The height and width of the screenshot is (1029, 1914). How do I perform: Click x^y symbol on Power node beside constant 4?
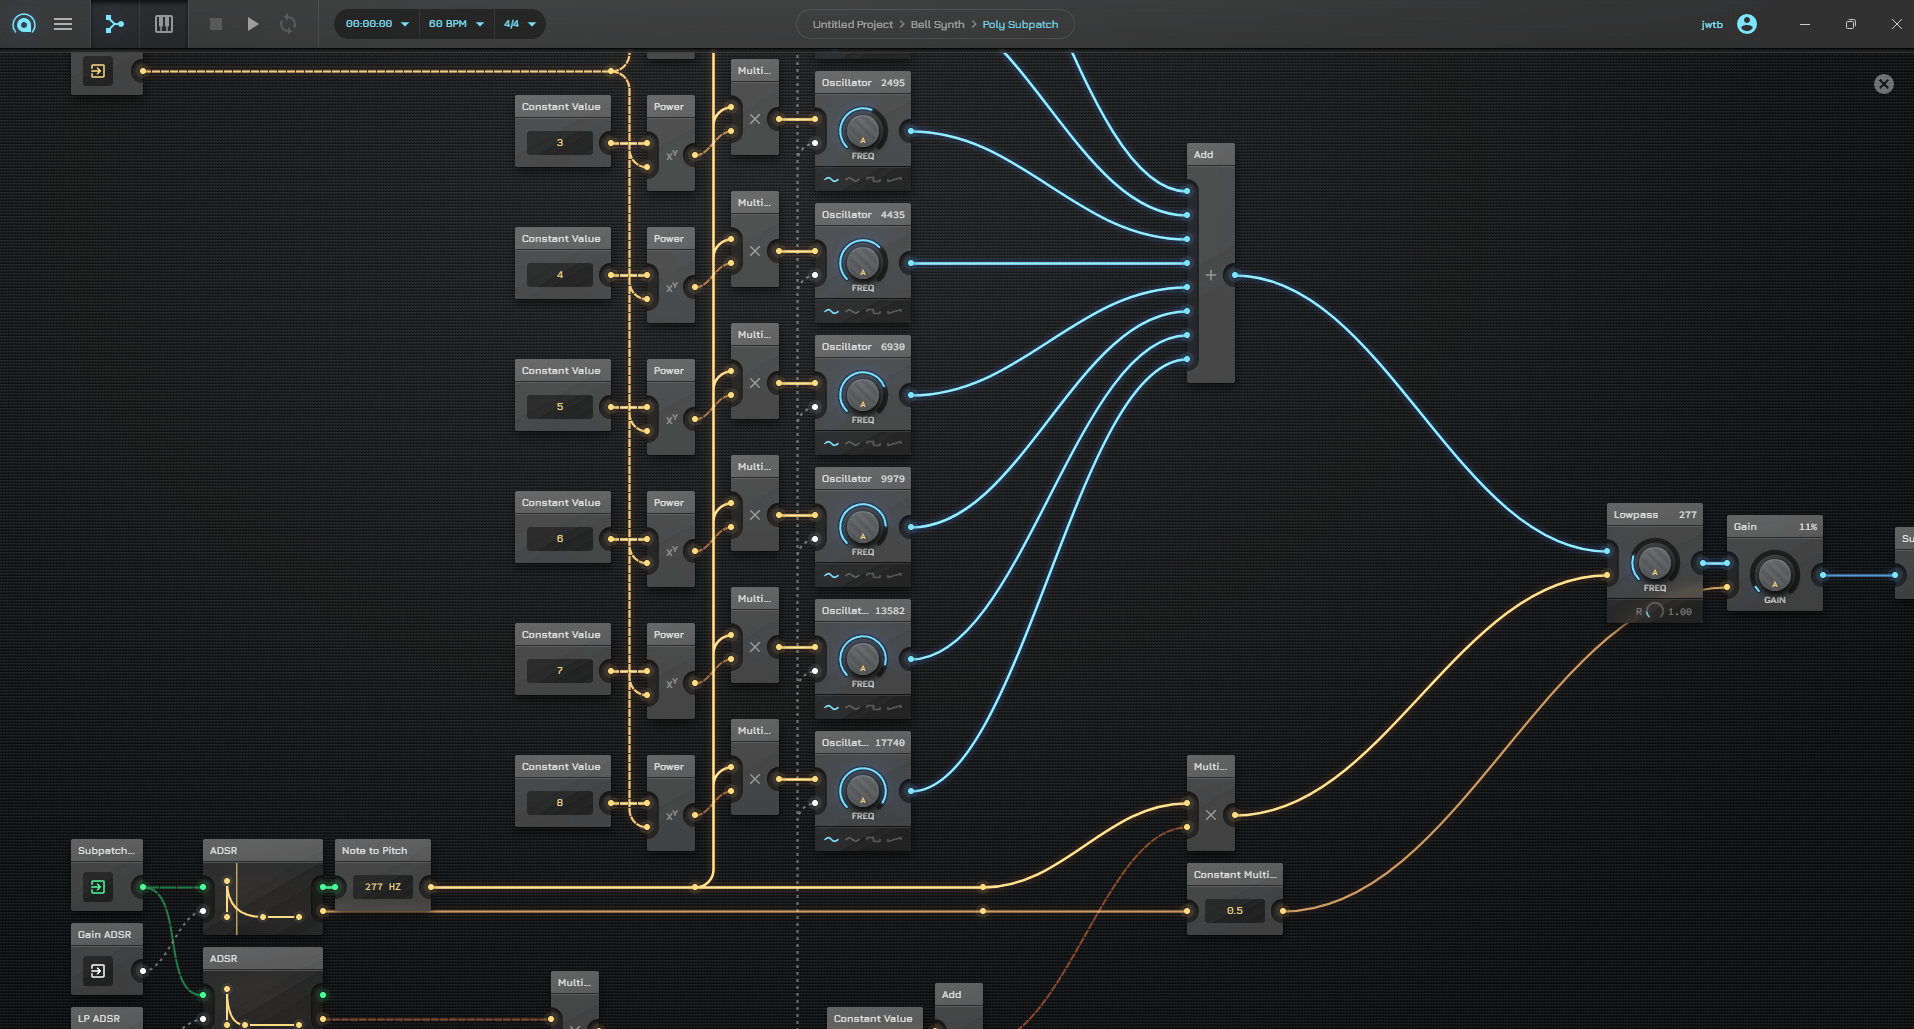click(672, 287)
